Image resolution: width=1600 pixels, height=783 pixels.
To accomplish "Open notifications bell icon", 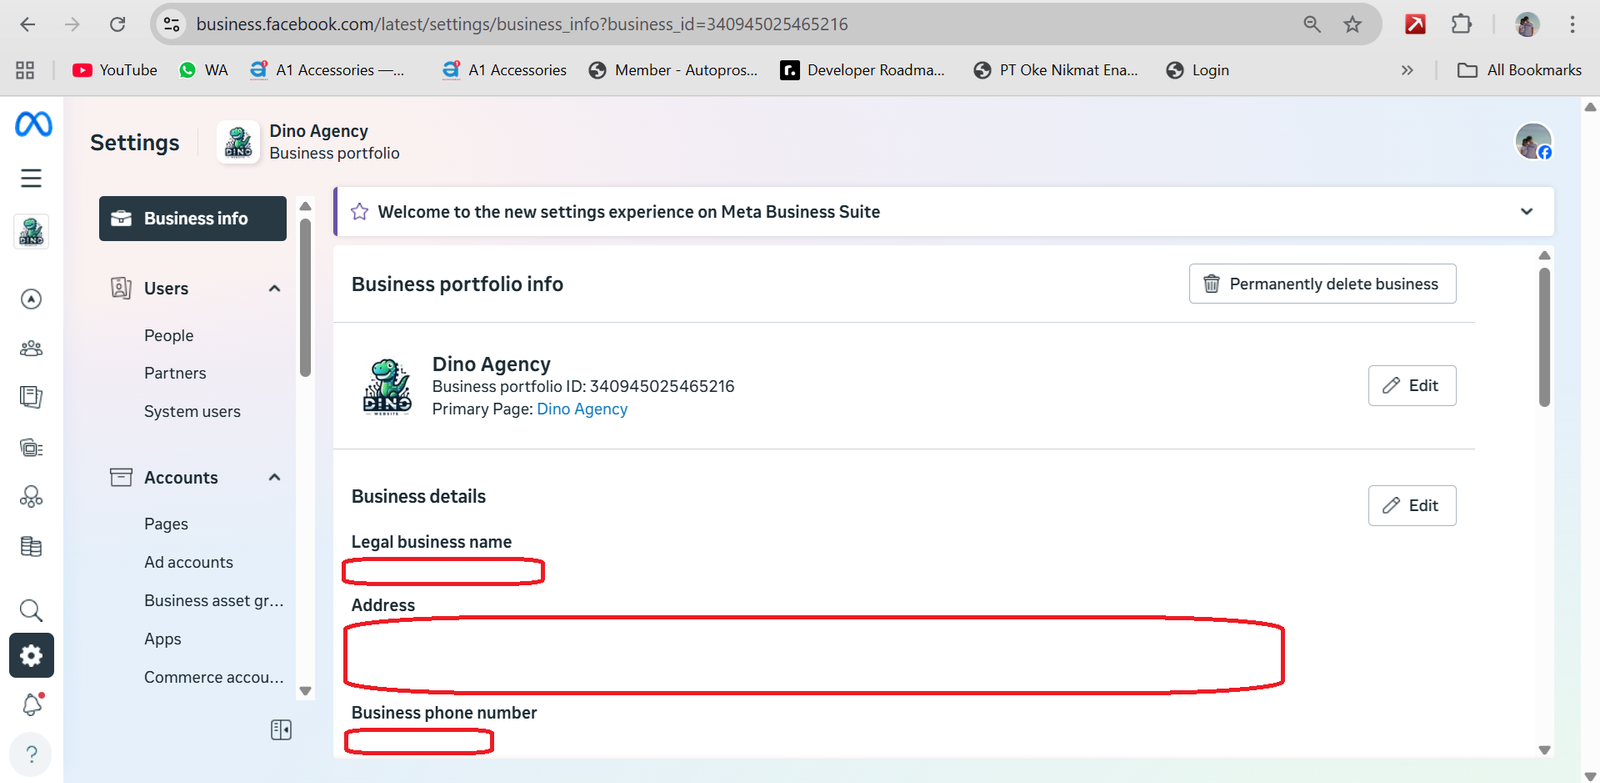I will point(32,704).
